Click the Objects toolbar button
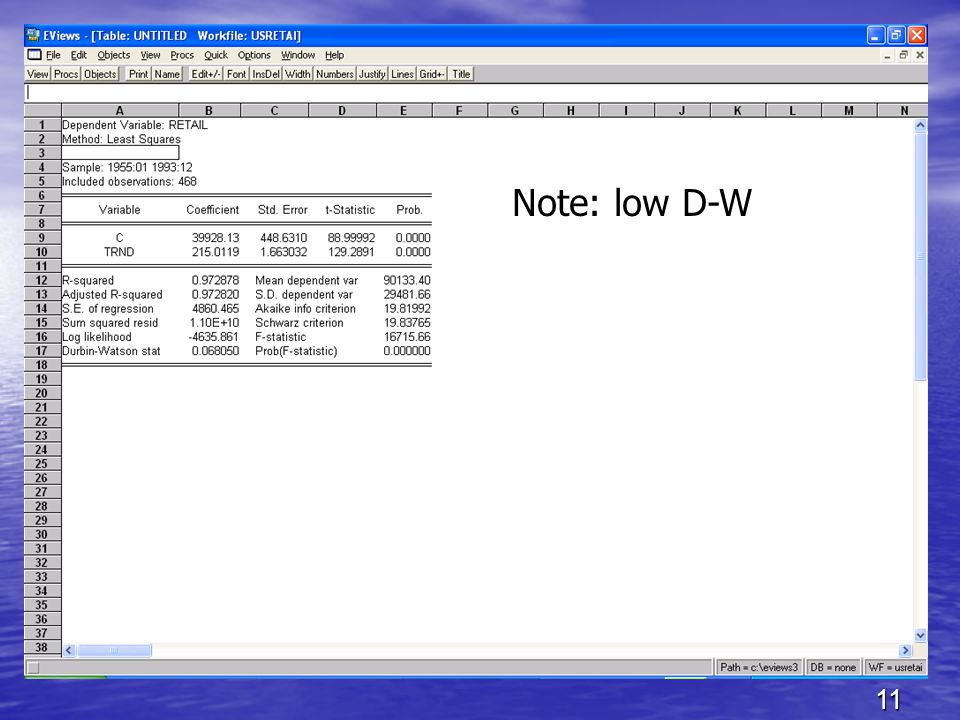Screen dimensions: 960x720 100,74
